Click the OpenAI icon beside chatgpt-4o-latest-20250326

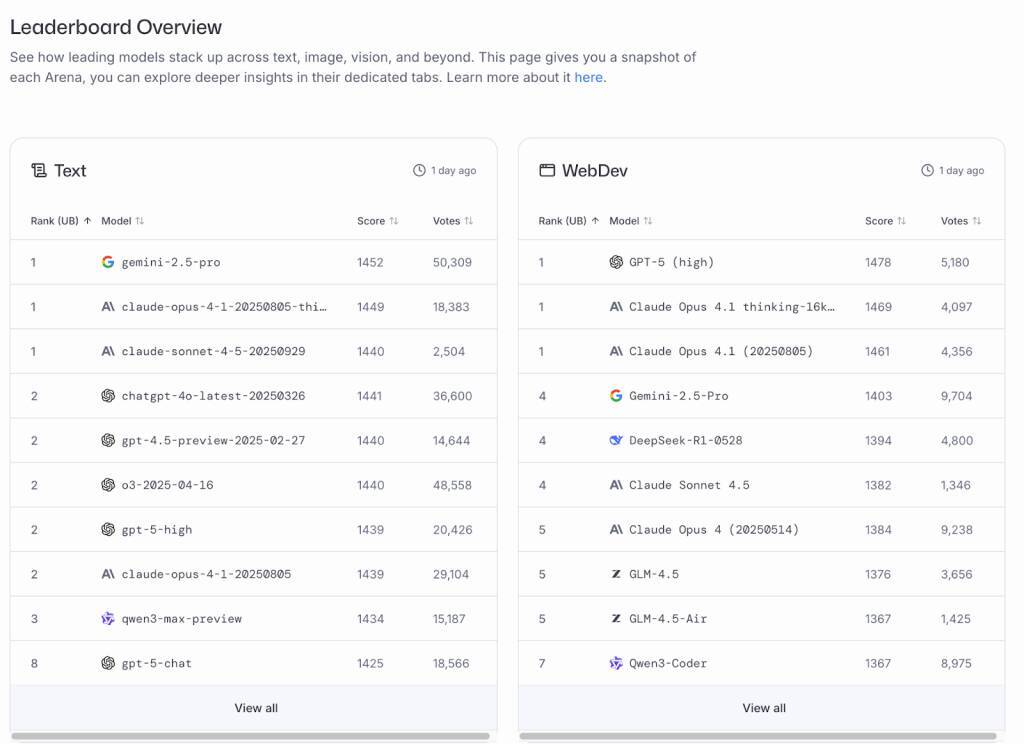tap(108, 396)
